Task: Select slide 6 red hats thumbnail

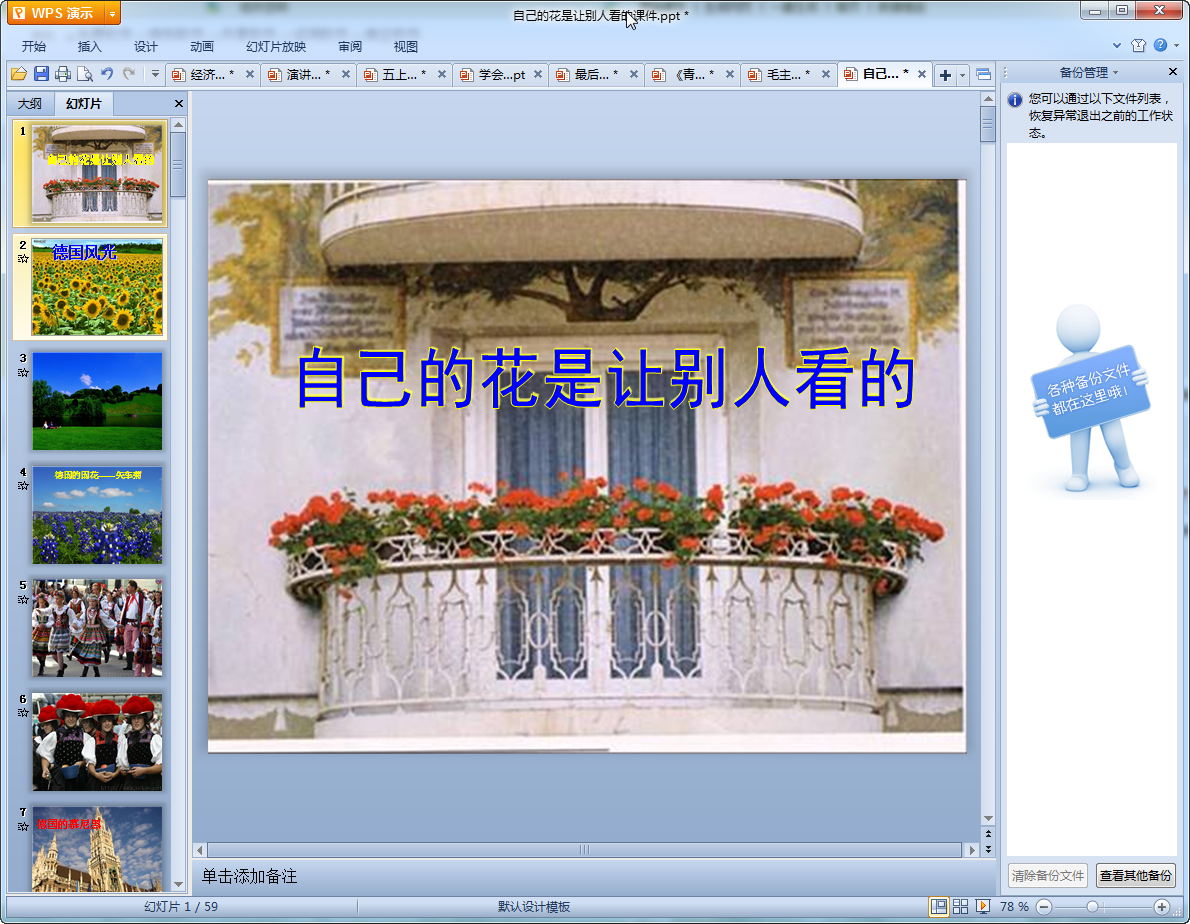Action: 97,742
